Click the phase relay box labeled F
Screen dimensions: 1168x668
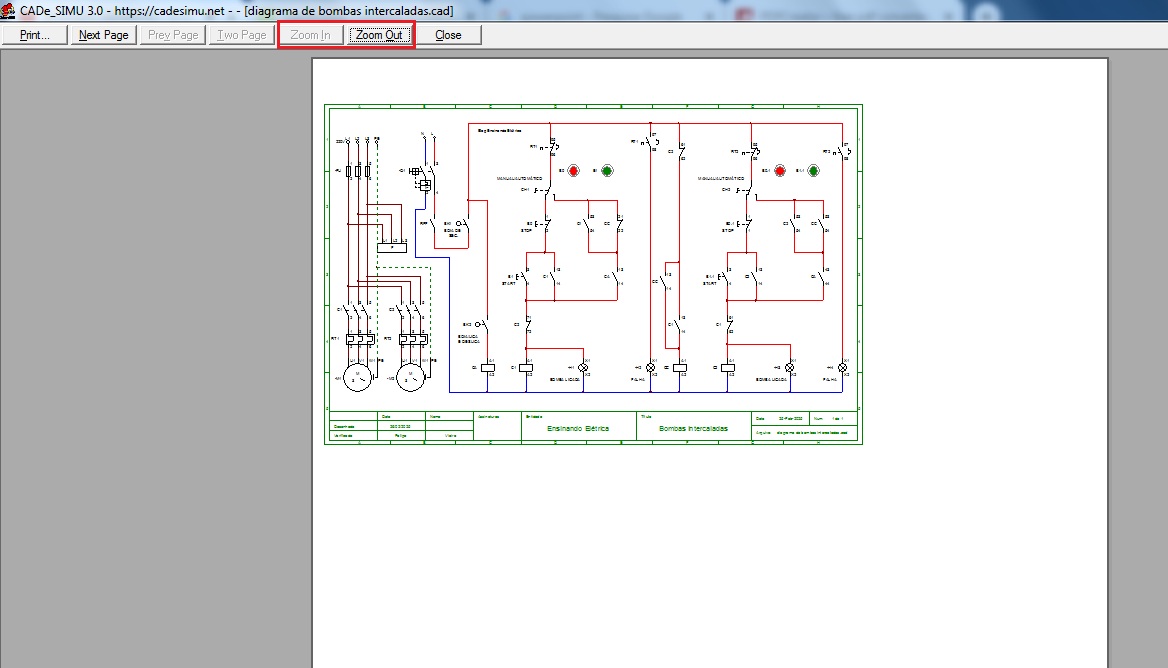pyautogui.click(x=392, y=247)
